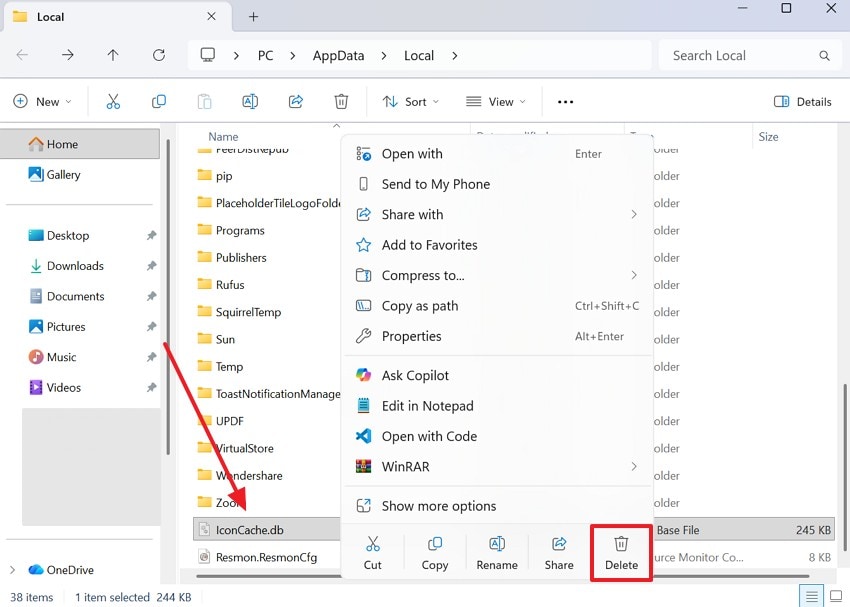Click the Rename icon in toolbar
The image size is (850, 607).
(250, 101)
